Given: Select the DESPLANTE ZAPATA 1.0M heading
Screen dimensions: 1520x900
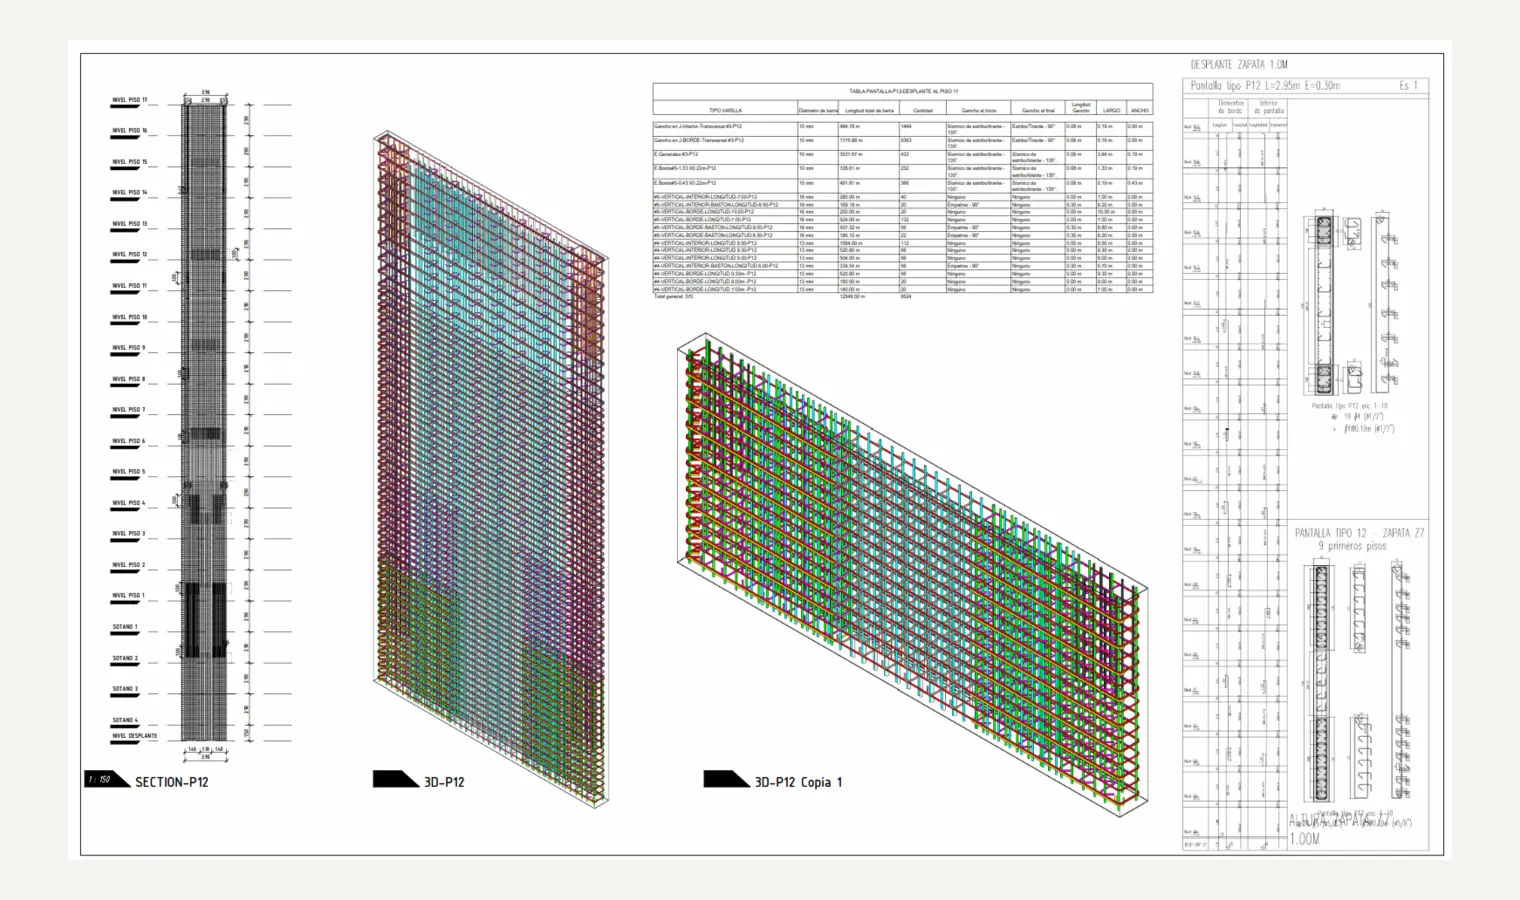Looking at the screenshot, I should point(1239,65).
